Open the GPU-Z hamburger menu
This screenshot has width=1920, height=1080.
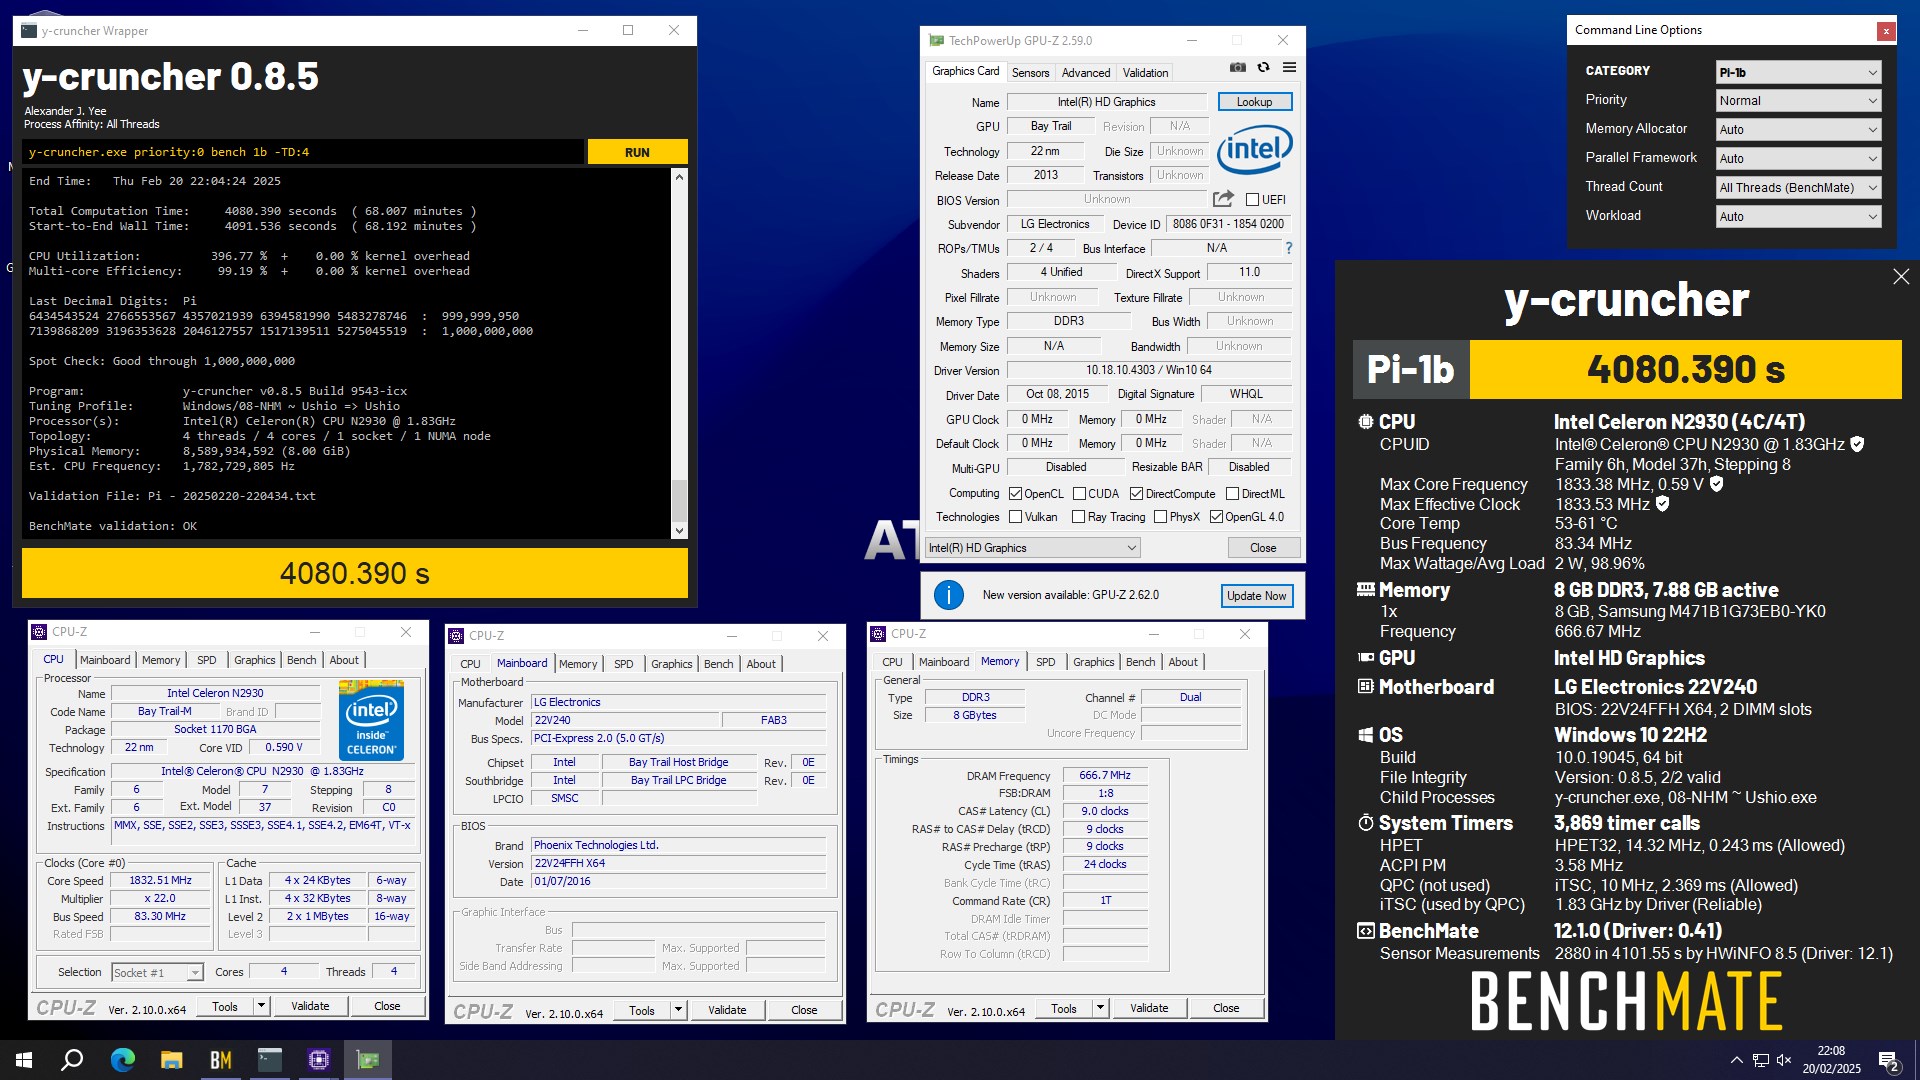pyautogui.click(x=1290, y=68)
